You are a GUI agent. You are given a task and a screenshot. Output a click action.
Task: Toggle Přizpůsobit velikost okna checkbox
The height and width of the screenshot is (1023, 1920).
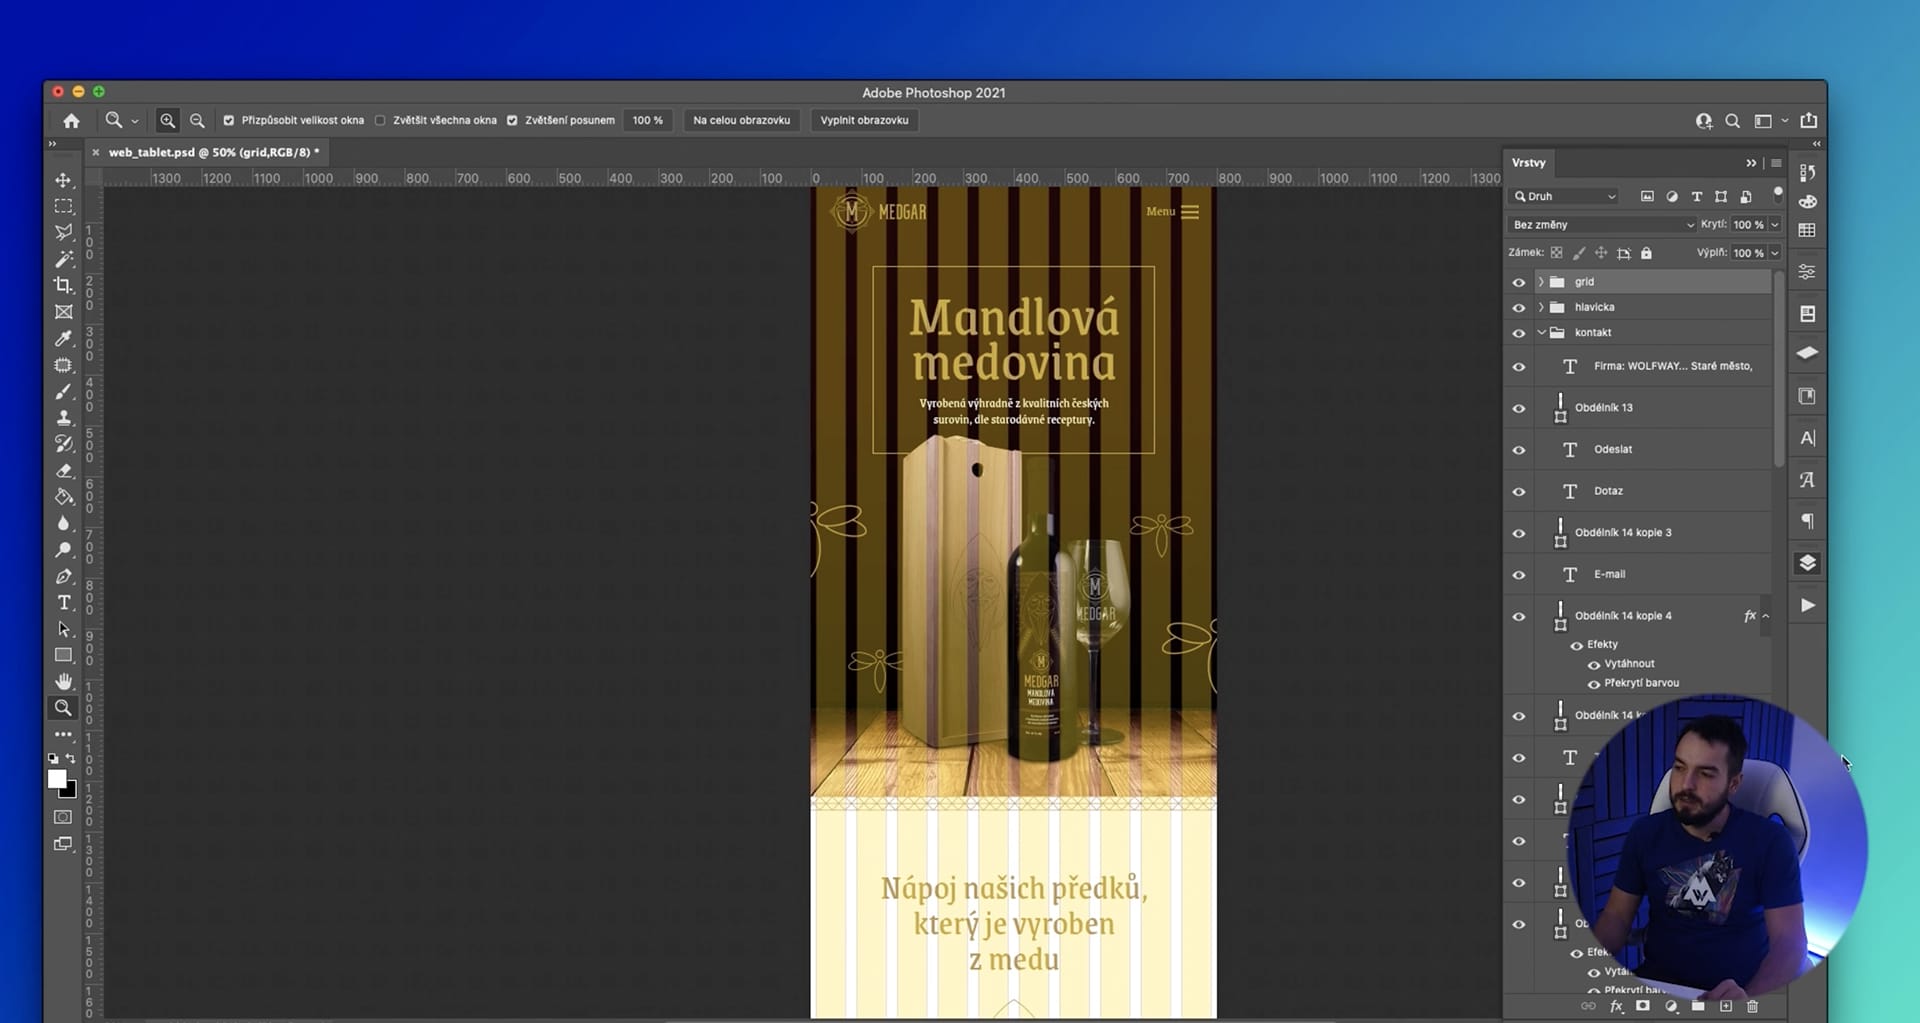click(228, 120)
